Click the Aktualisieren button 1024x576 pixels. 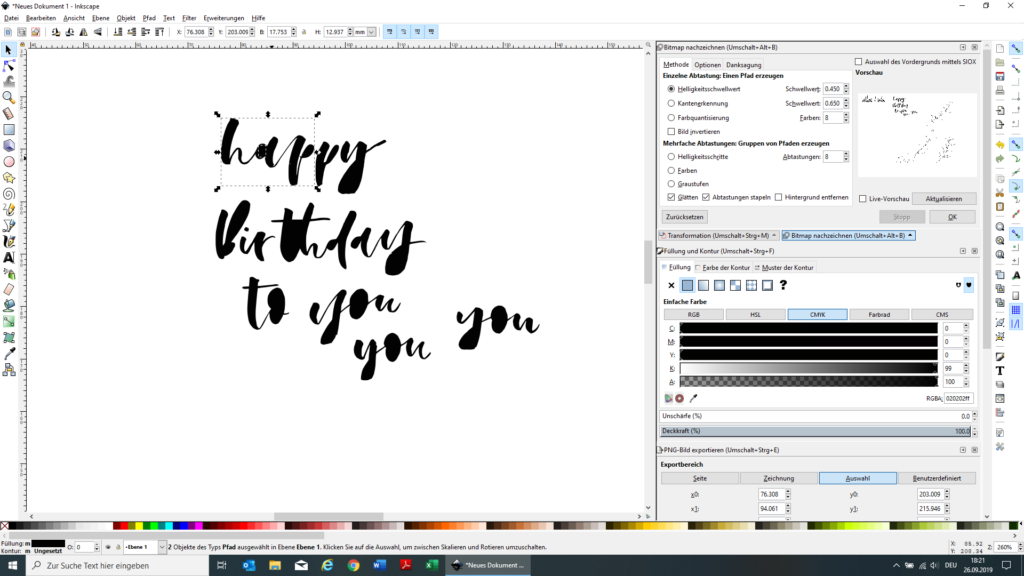pos(943,199)
